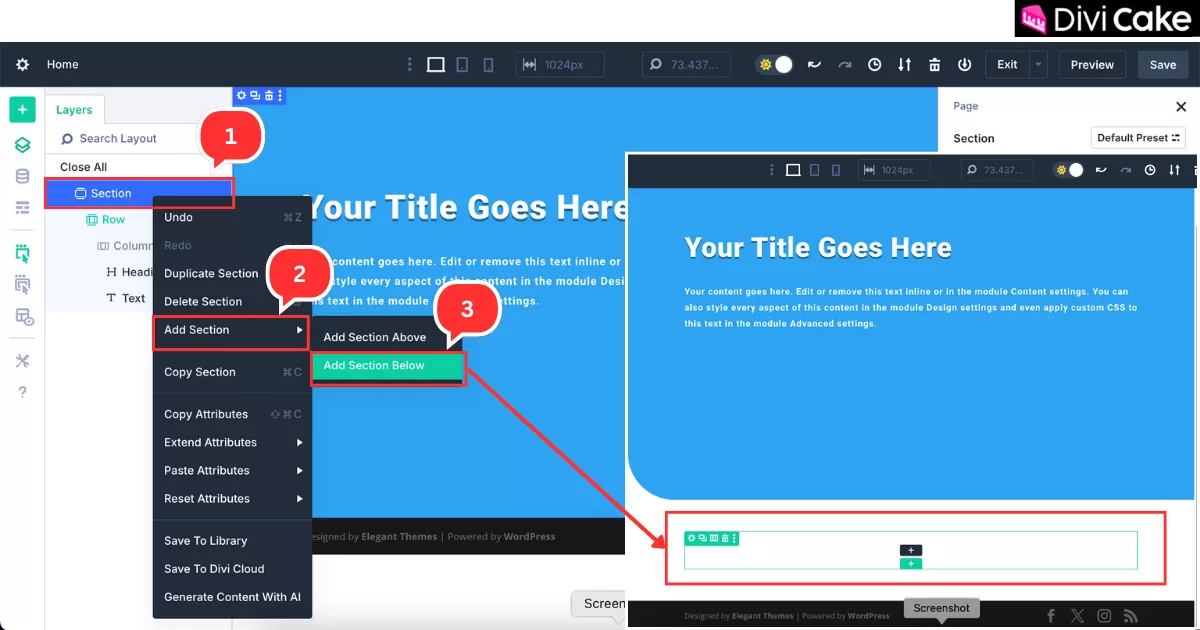Click redo arrow in main top bar

(x=845, y=64)
